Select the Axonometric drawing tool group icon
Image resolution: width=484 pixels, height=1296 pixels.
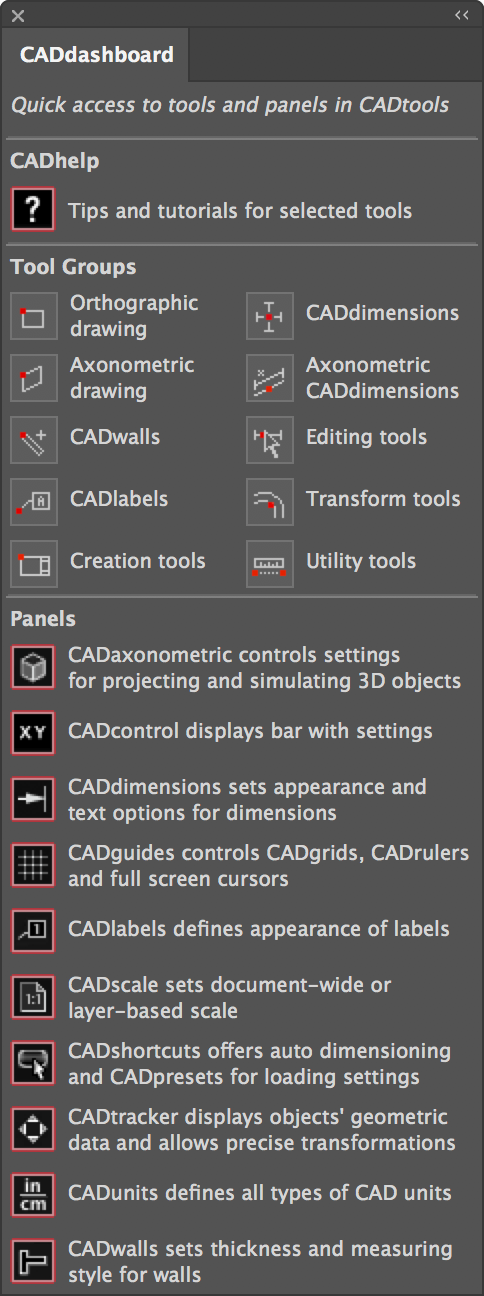[x=34, y=378]
